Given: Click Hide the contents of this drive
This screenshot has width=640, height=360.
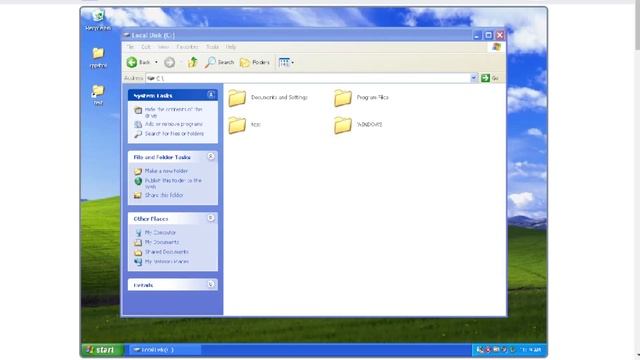Looking at the screenshot, I should [173, 112].
